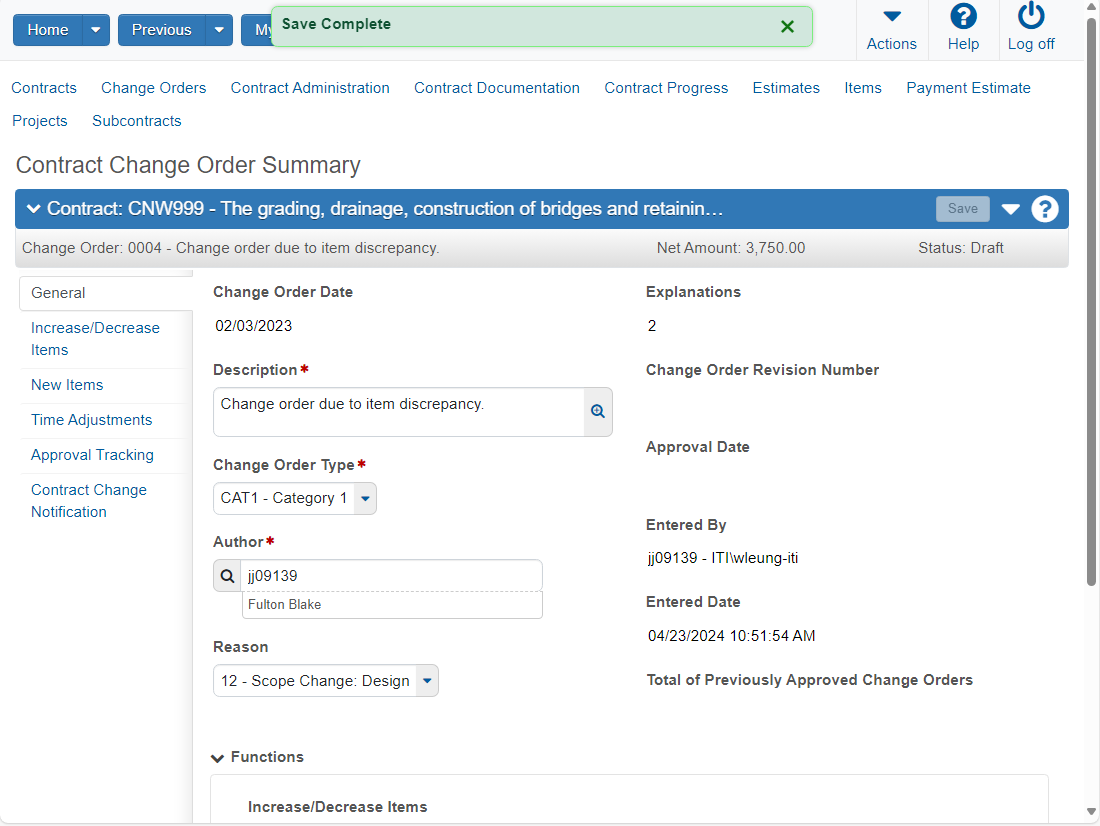The height and width of the screenshot is (826, 1100).
Task: Switch to Time Adjustments tab
Action: click(92, 420)
